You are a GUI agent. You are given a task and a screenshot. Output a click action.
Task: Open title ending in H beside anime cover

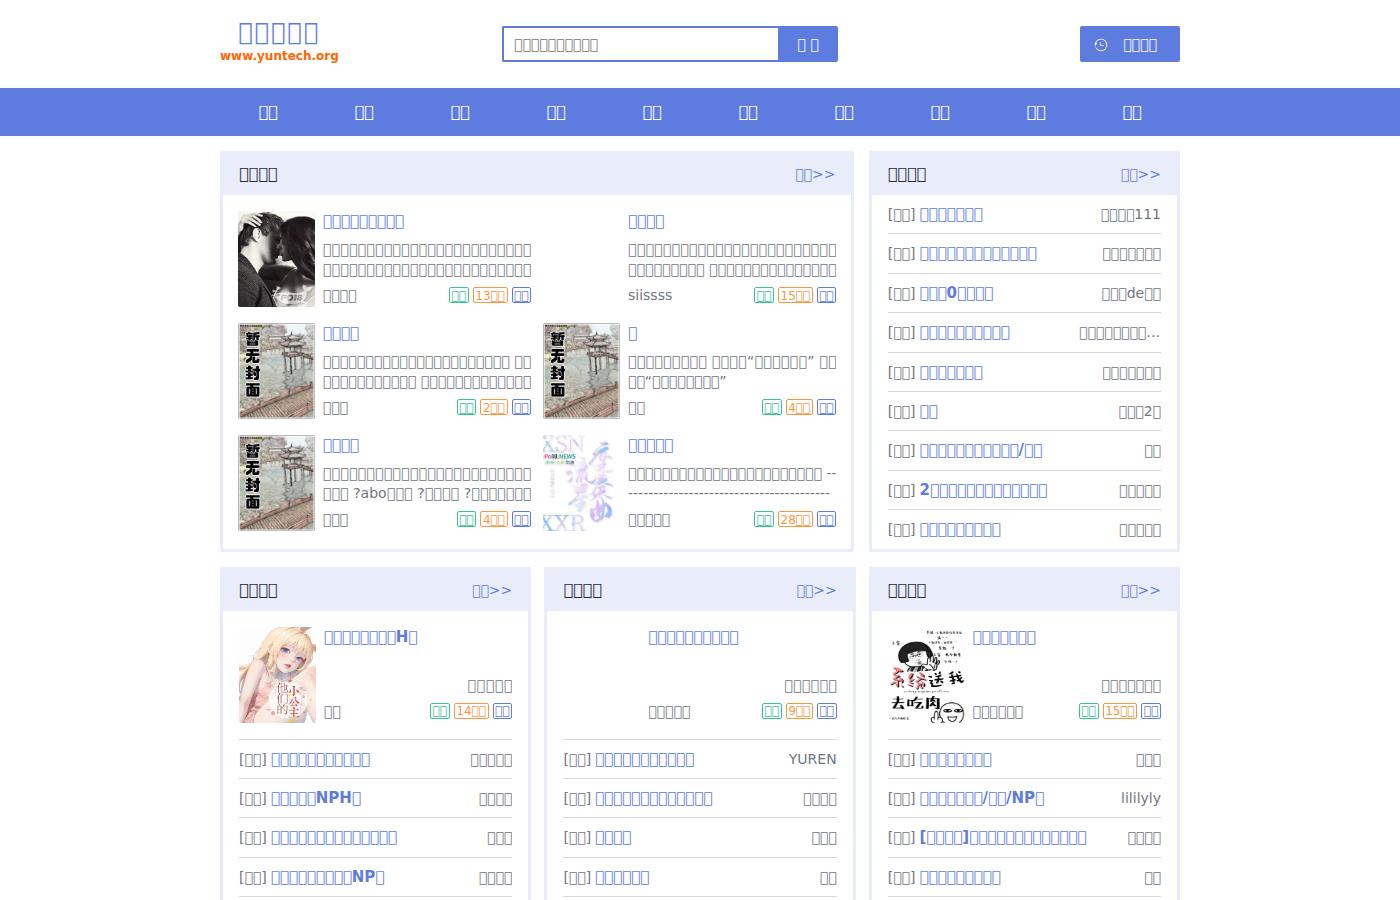pos(370,637)
